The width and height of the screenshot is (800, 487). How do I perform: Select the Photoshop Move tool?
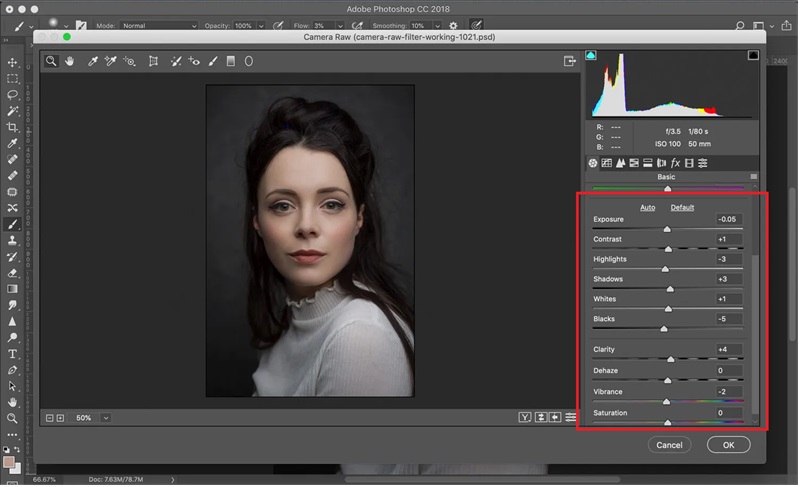pyautogui.click(x=12, y=62)
